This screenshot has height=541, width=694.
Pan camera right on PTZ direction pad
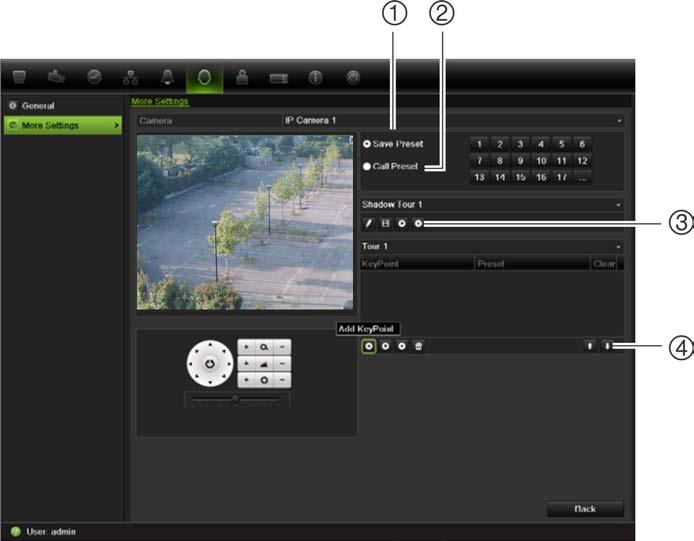(x=229, y=364)
